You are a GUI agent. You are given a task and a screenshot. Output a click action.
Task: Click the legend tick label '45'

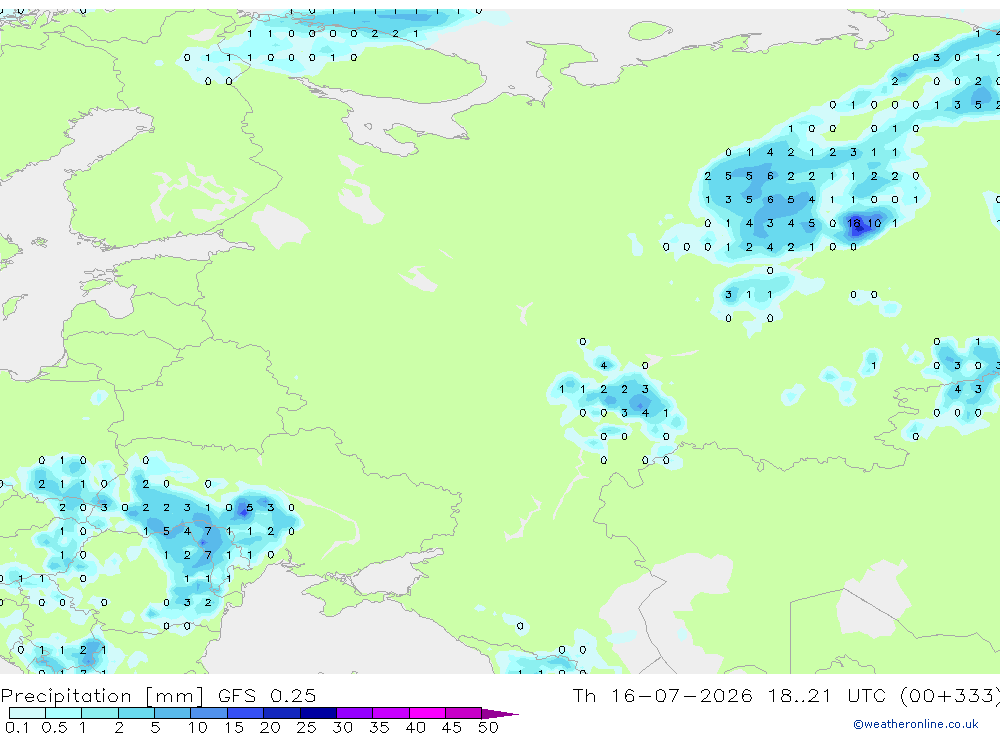[x=452, y=727]
